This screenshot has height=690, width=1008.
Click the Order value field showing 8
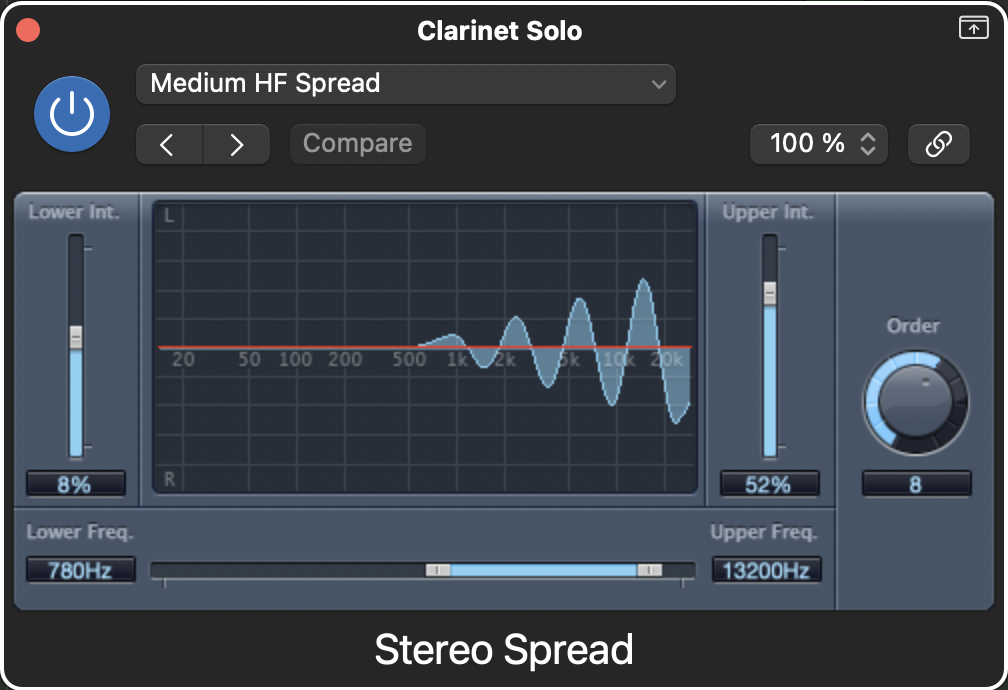[916, 484]
